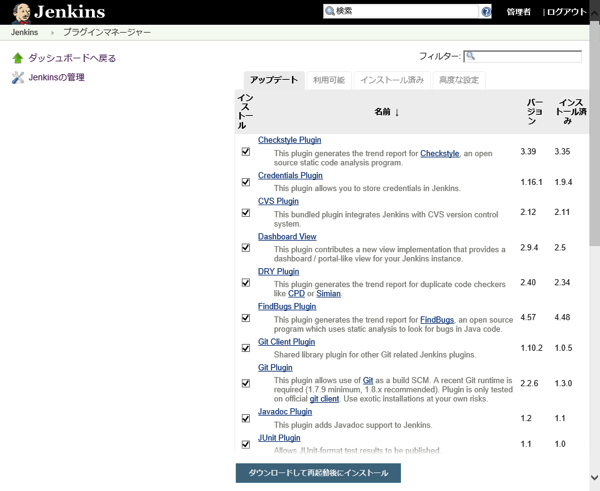
Task: Switch to the 利用可能 tab
Action: pos(329,80)
